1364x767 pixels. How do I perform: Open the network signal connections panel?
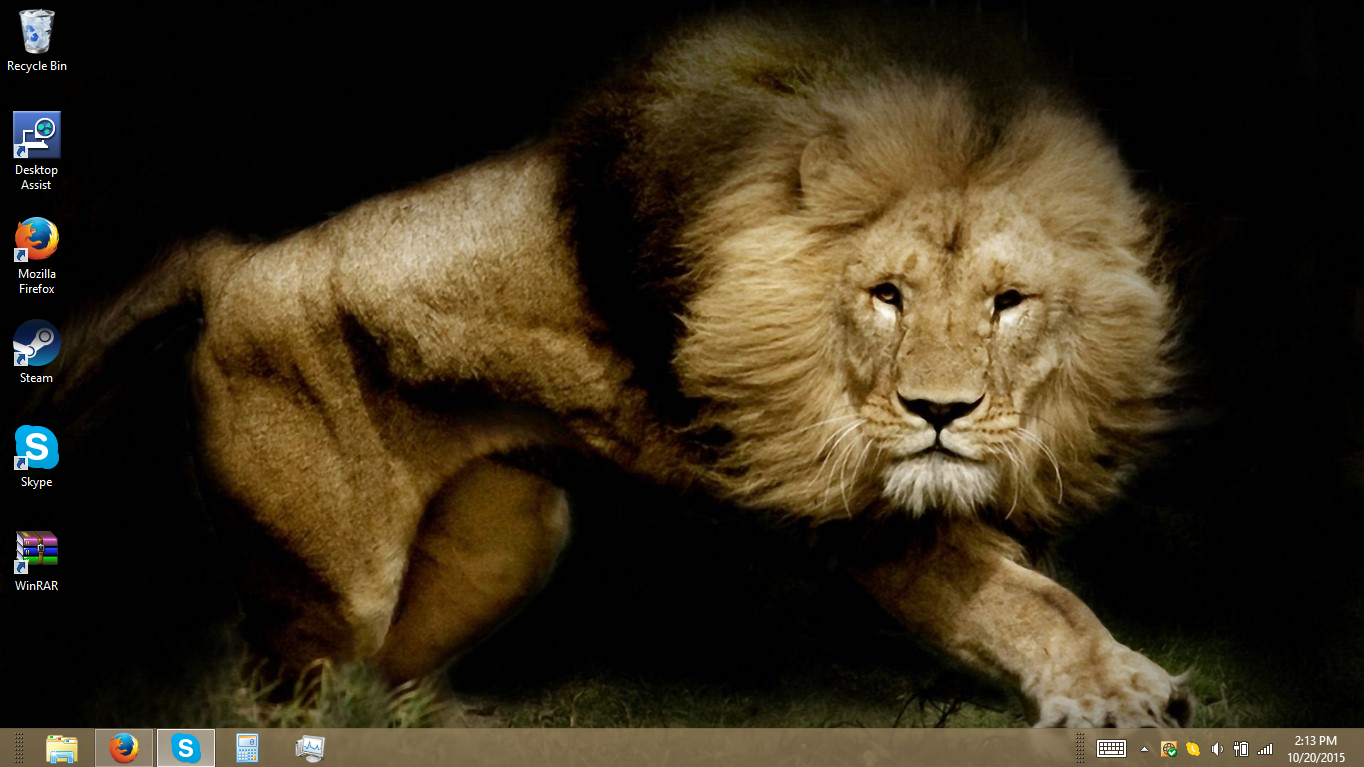[1265, 748]
